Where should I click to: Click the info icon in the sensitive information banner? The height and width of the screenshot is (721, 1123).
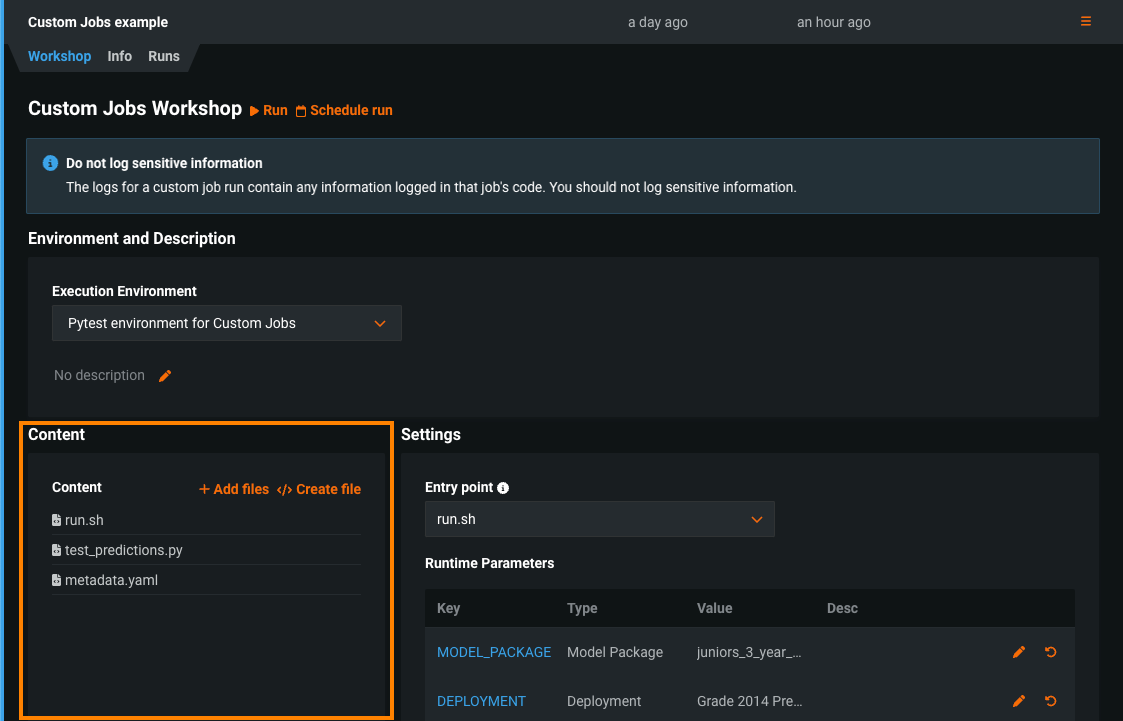tap(50, 163)
